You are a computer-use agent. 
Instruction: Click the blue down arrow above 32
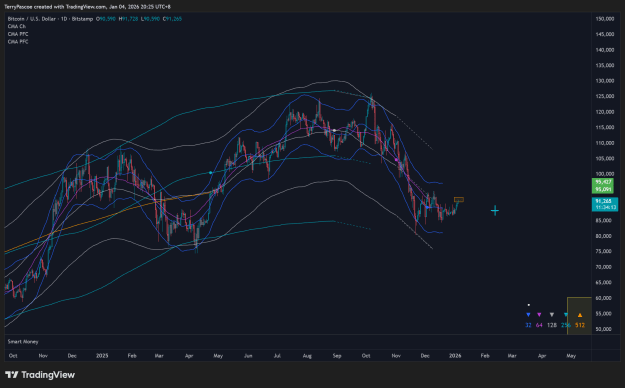(528, 315)
